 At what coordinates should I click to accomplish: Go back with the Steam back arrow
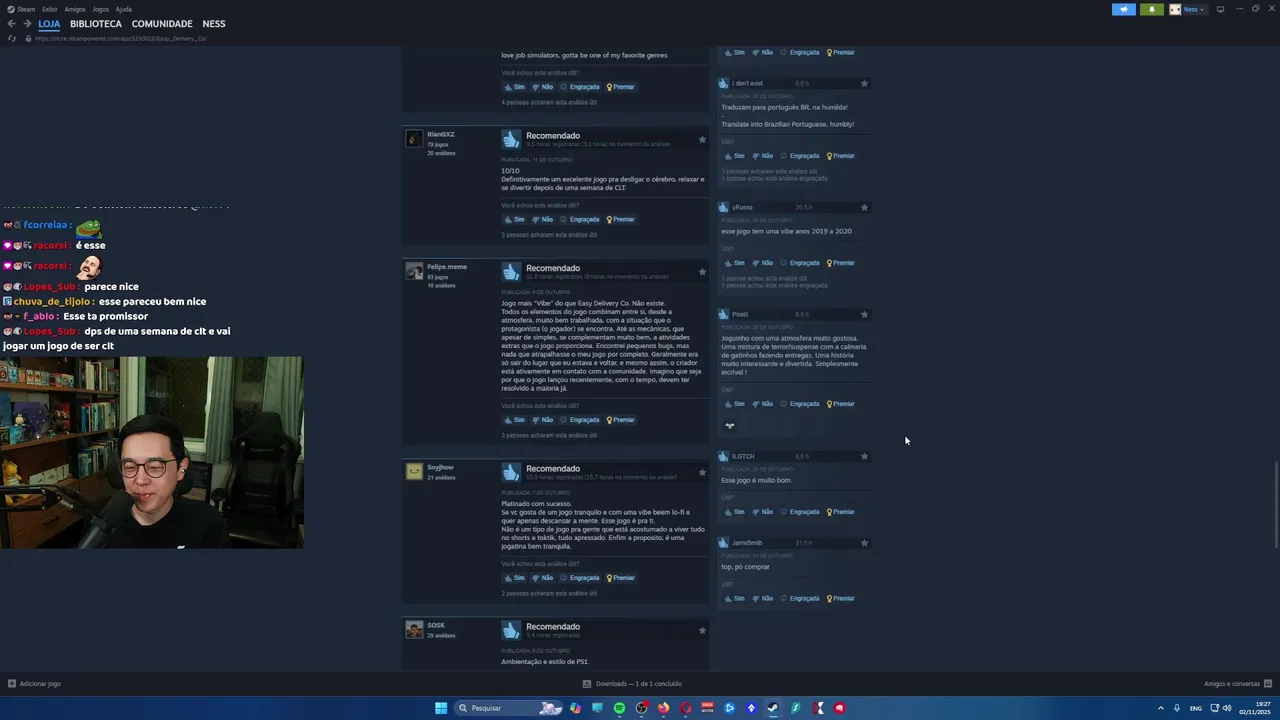tap(11, 24)
